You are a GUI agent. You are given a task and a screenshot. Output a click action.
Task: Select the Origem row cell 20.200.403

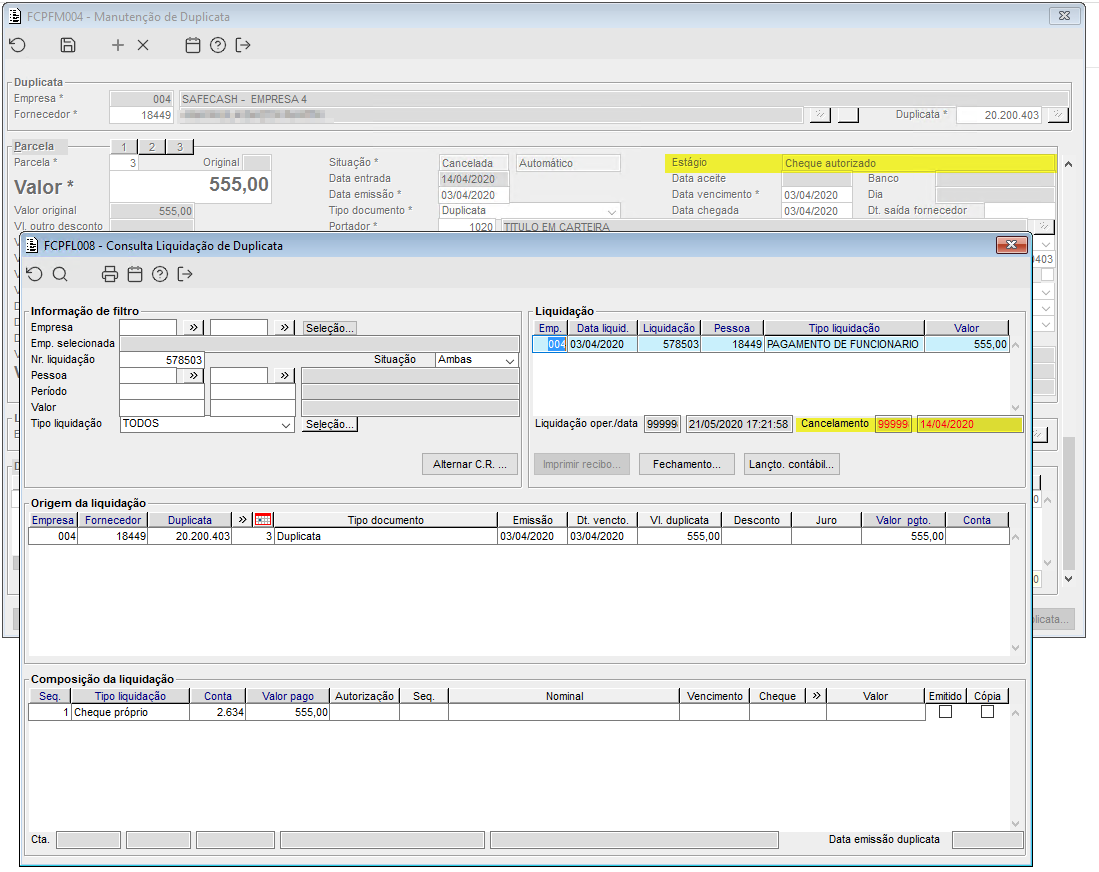coord(190,536)
